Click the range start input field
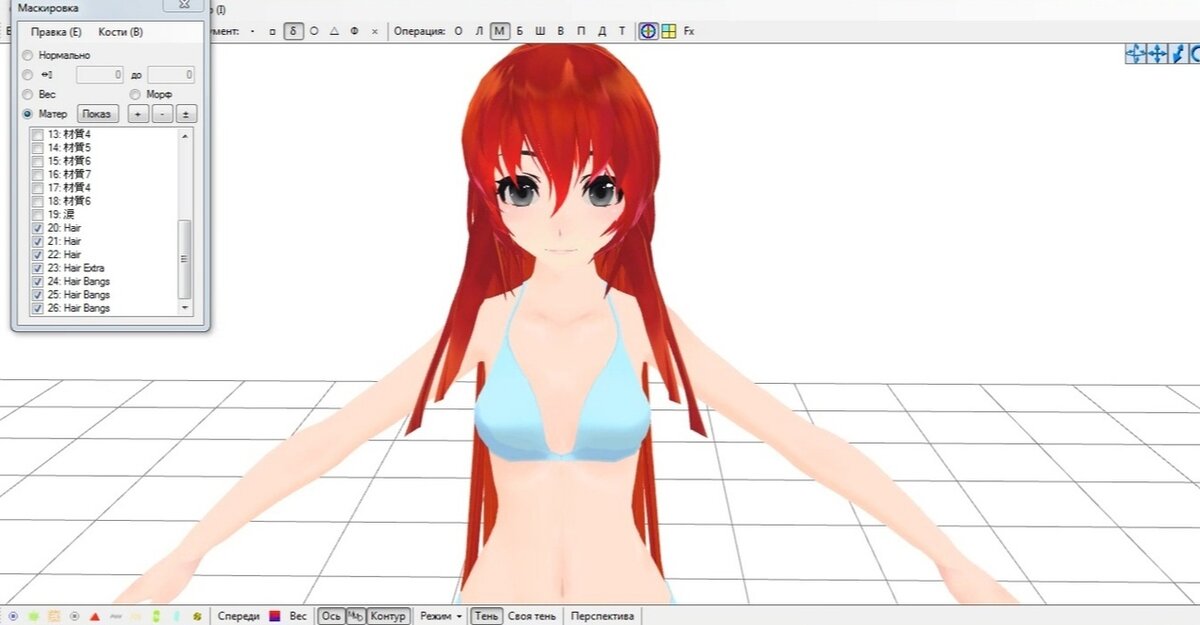Image resolution: width=1200 pixels, height=625 pixels. [100, 75]
